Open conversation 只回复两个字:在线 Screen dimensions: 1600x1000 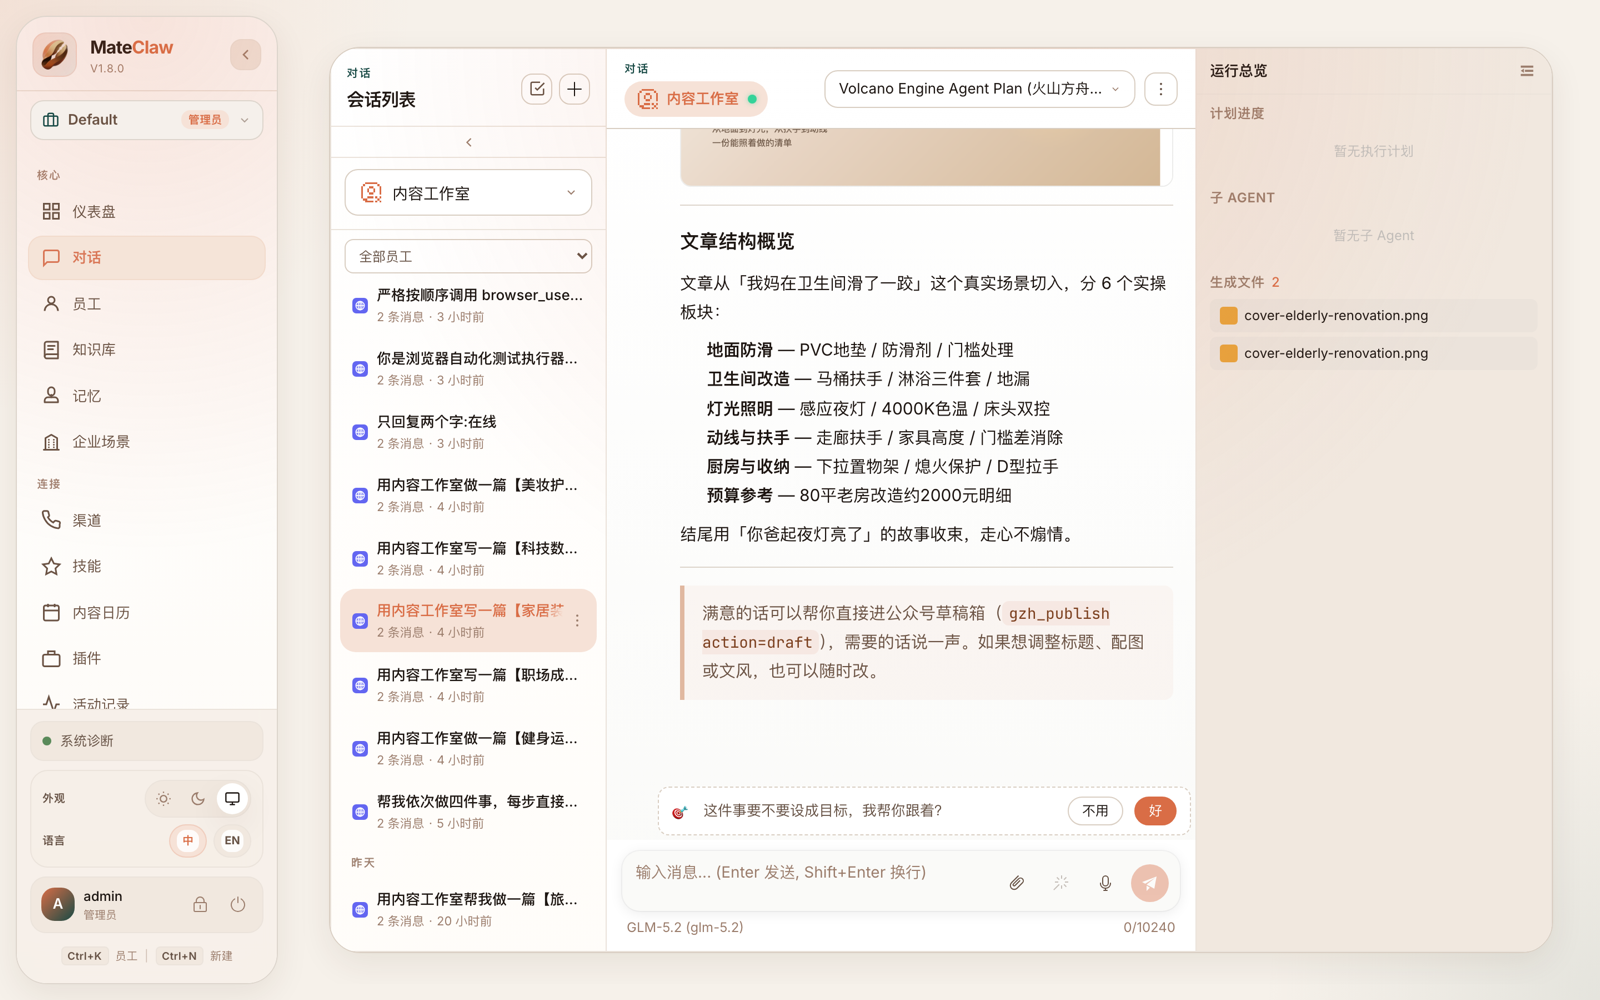click(468, 432)
